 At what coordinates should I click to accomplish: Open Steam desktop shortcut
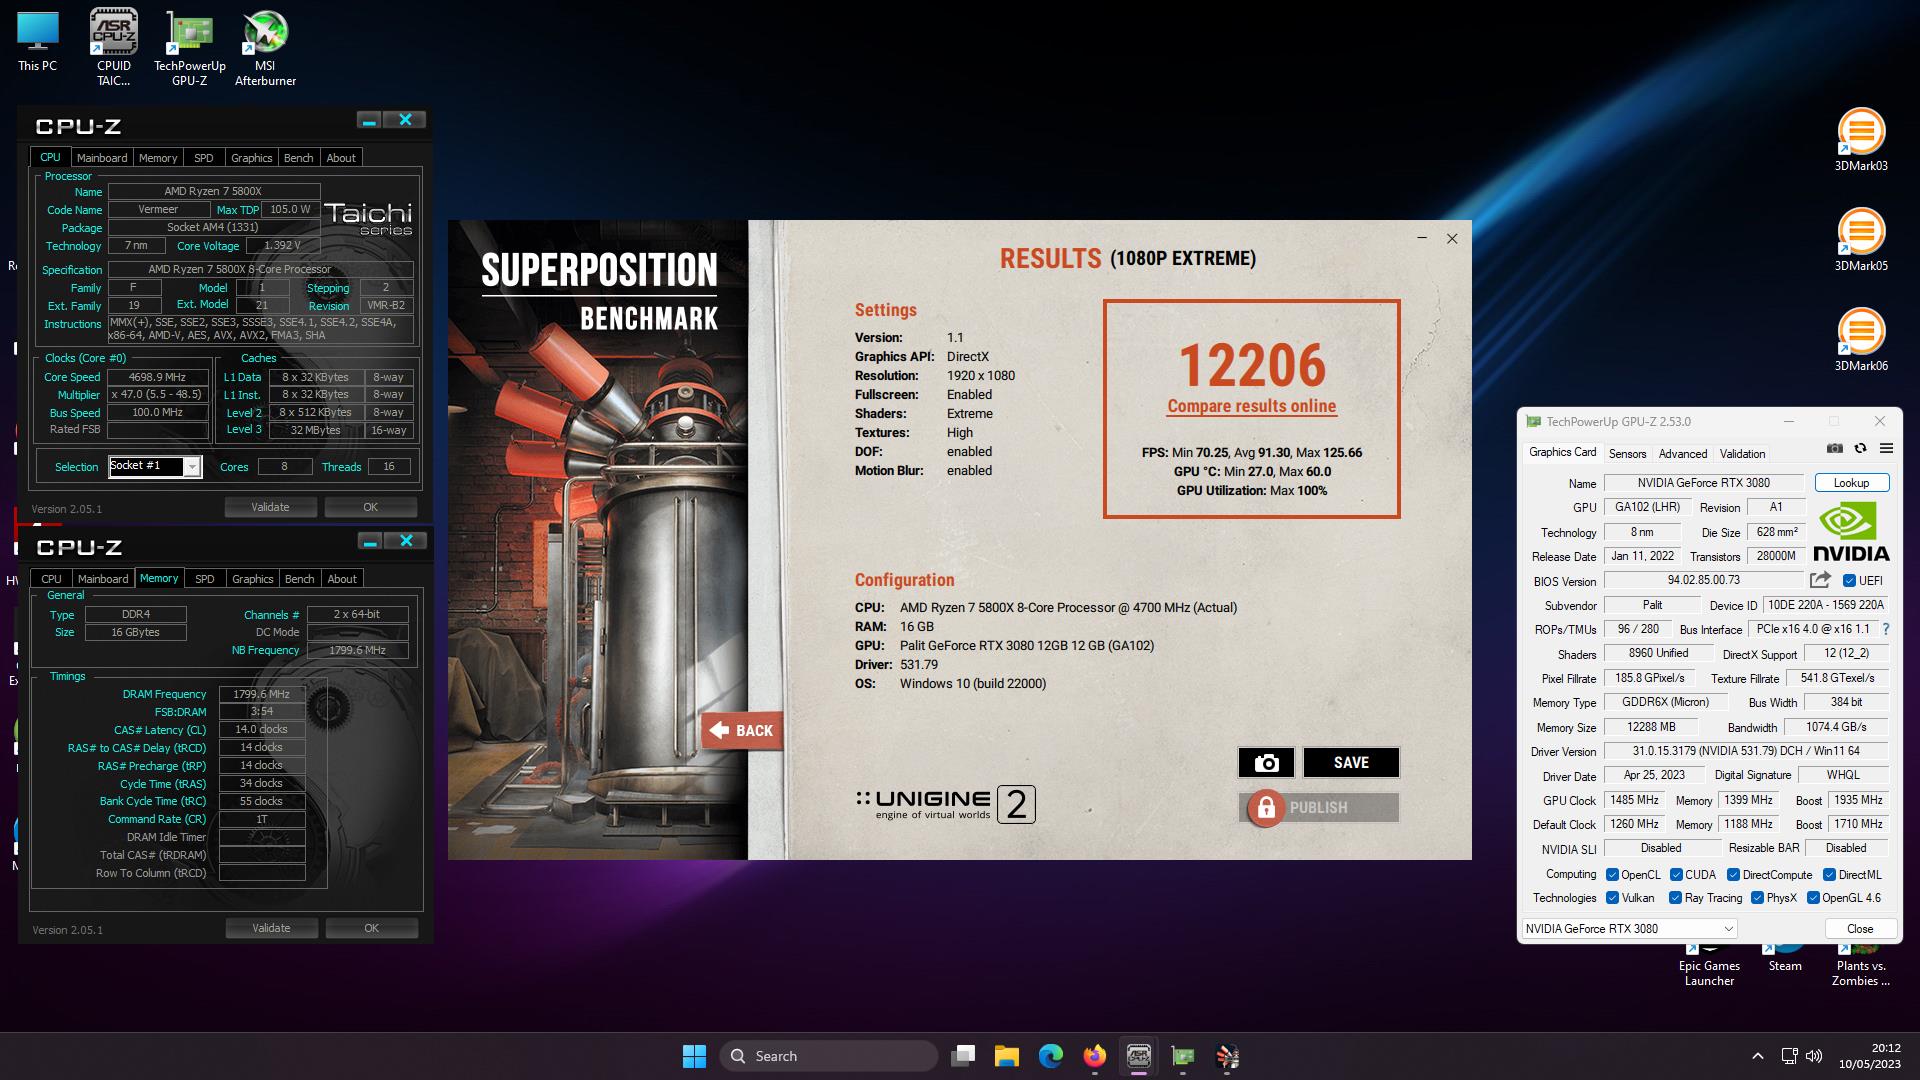coord(1785,957)
